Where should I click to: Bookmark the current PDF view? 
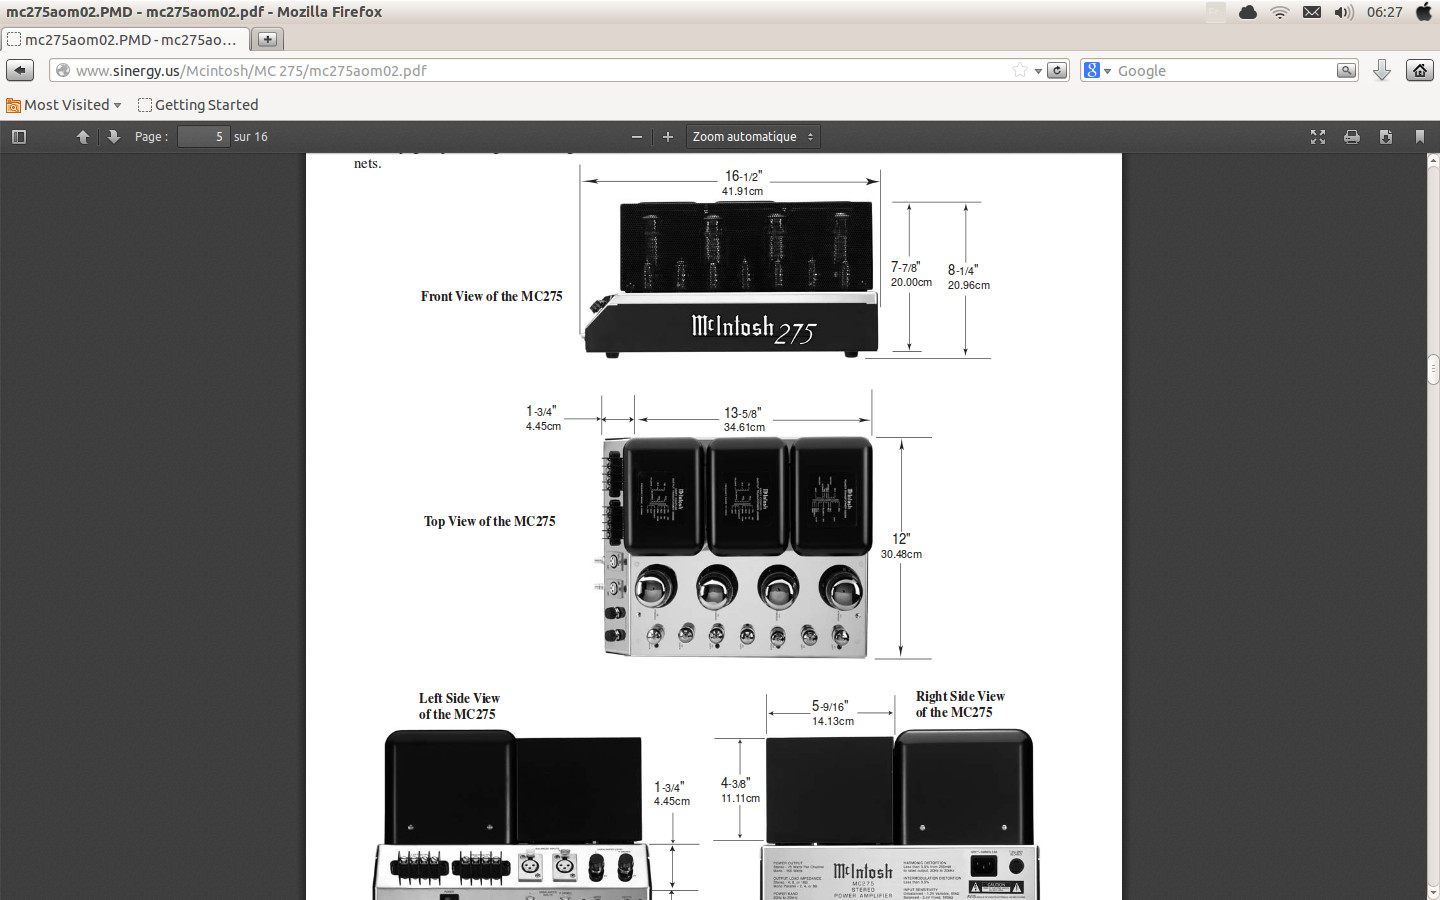click(1420, 137)
